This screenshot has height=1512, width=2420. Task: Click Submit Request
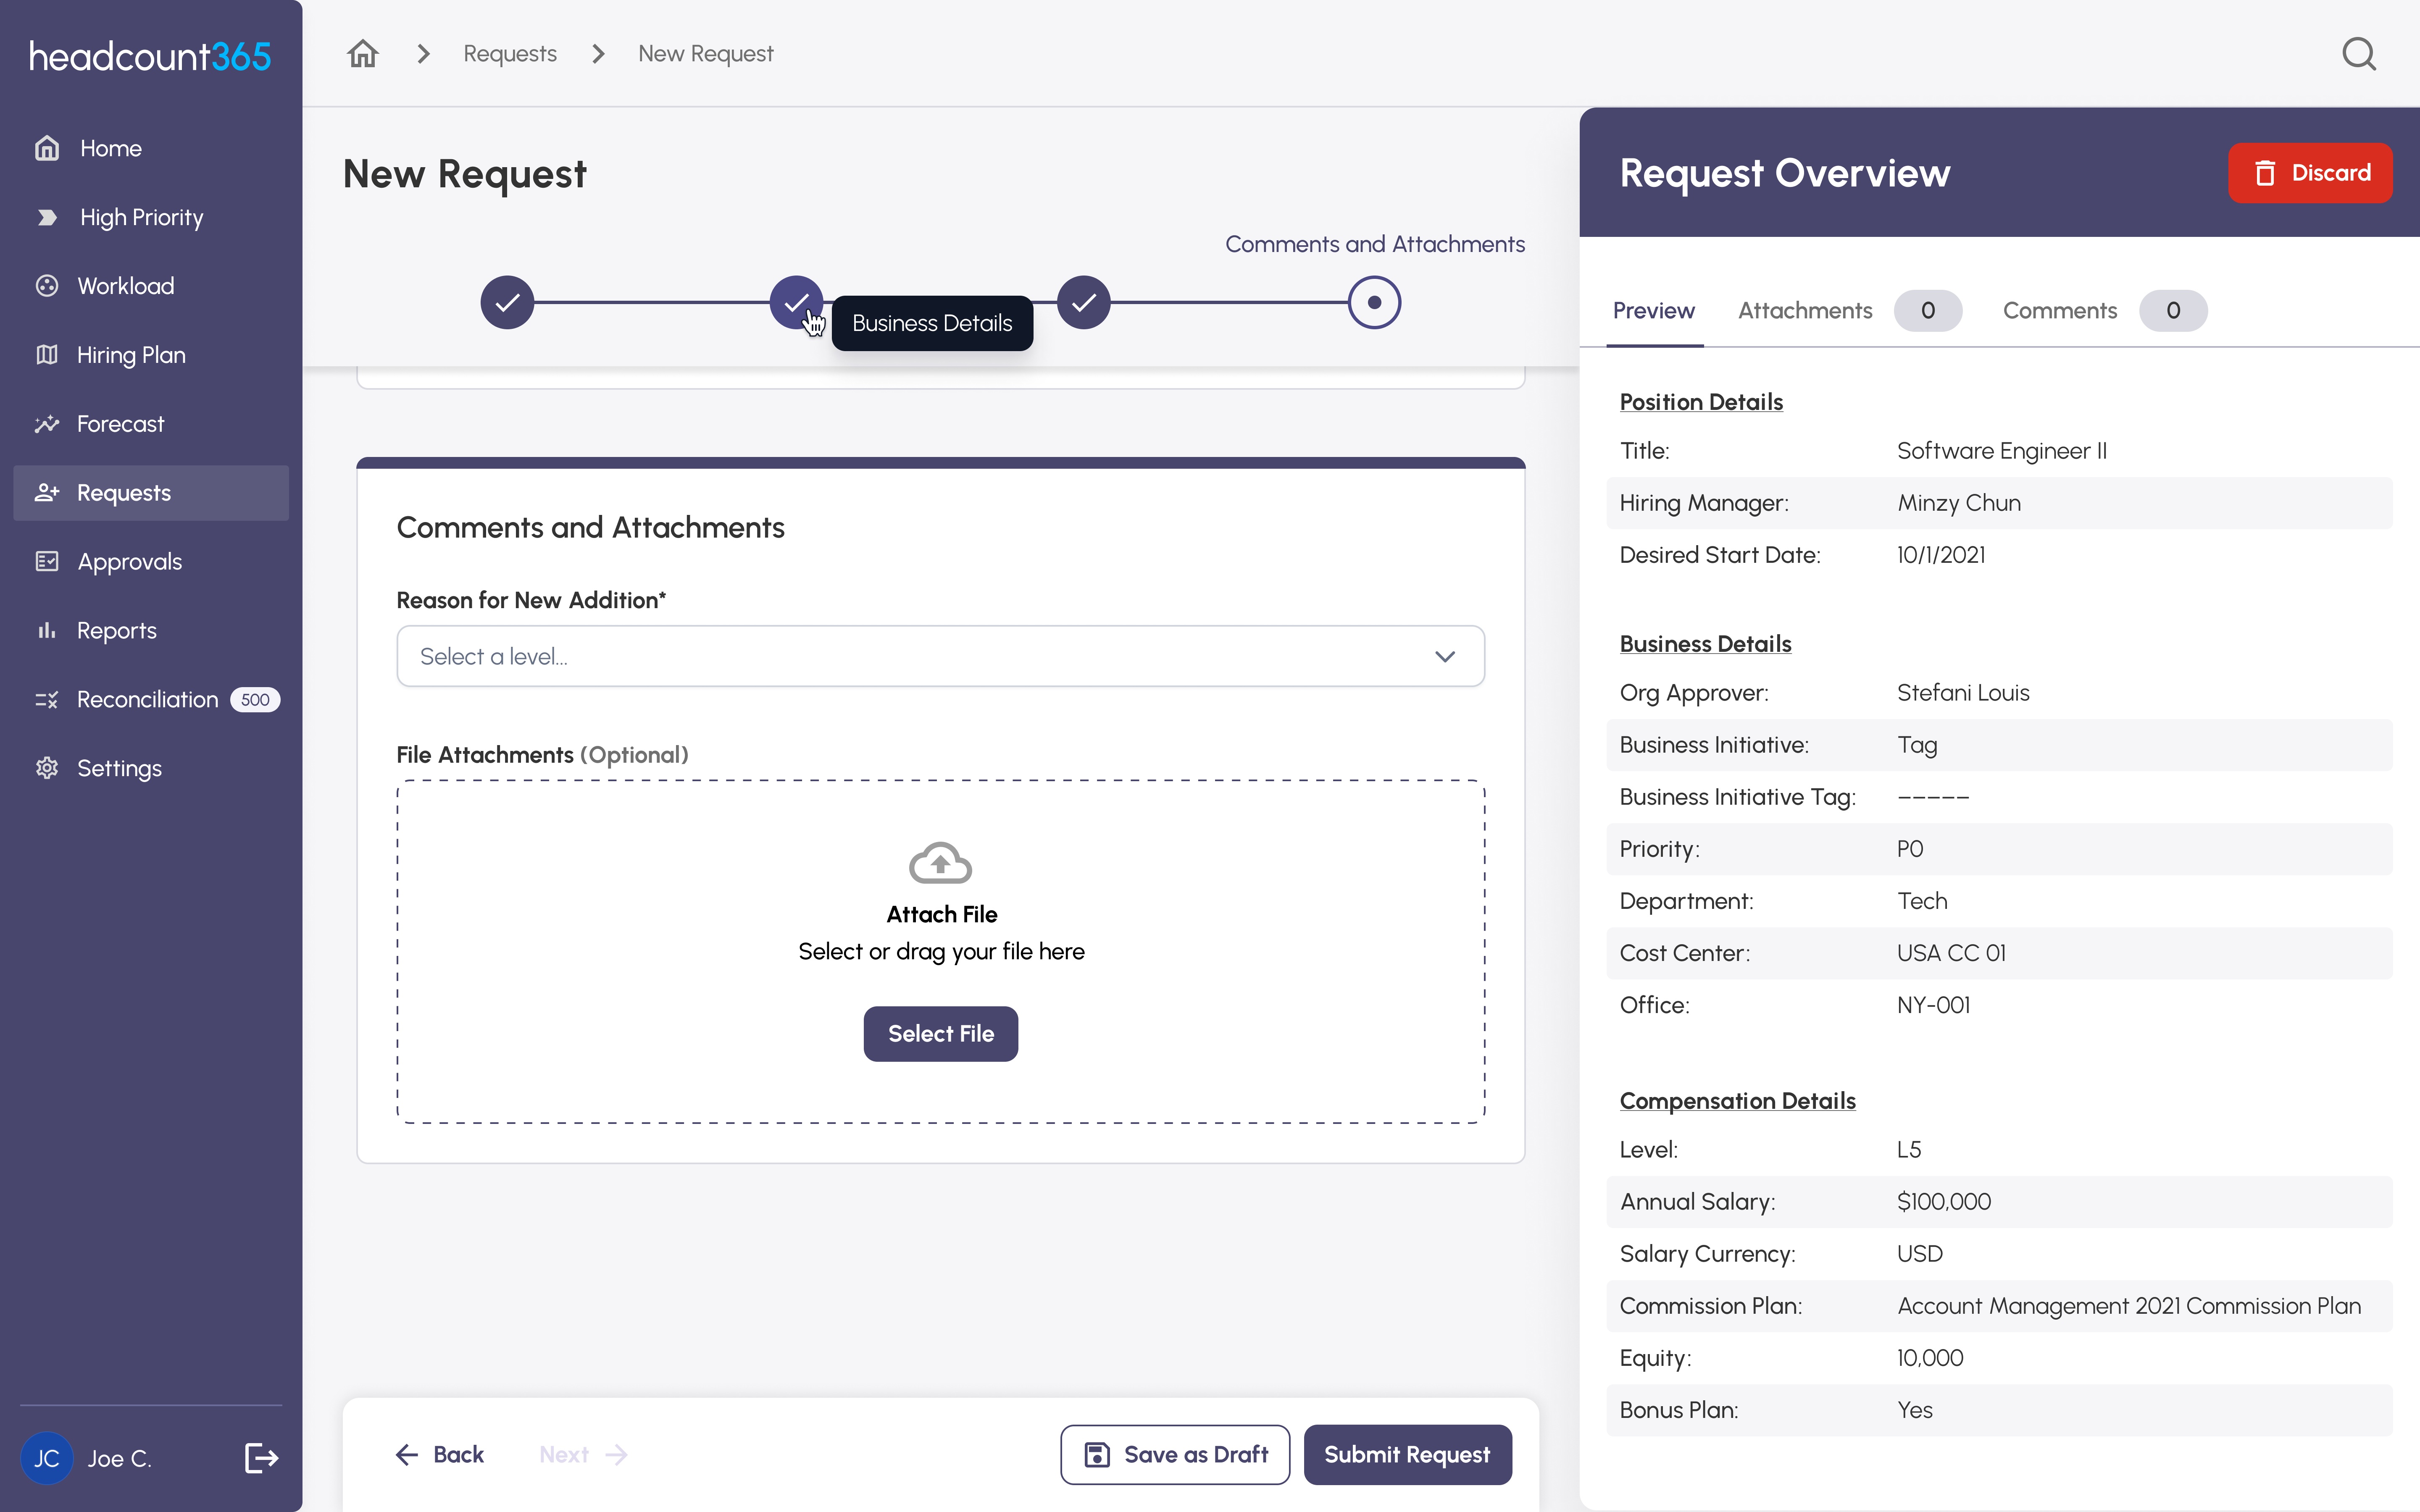pos(1407,1455)
